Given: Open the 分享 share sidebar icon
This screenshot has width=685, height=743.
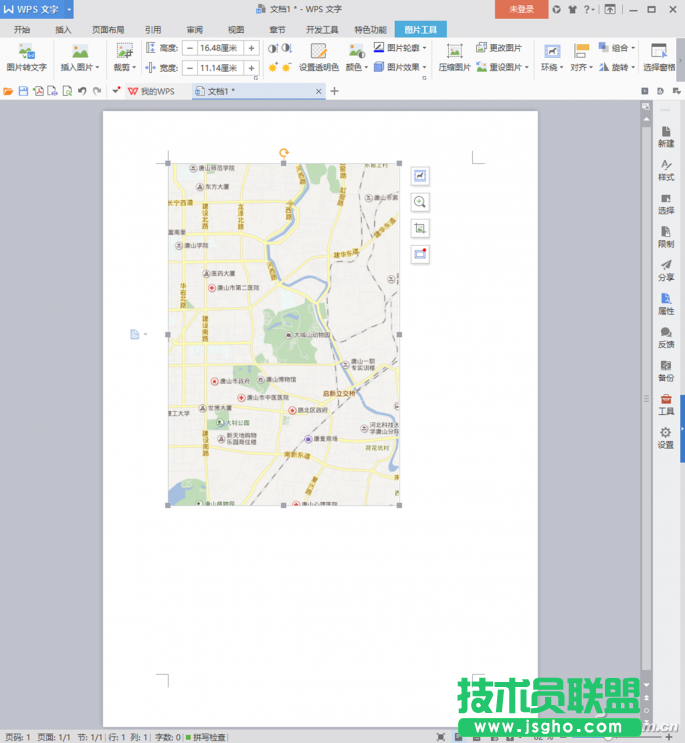Looking at the screenshot, I should tap(666, 269).
